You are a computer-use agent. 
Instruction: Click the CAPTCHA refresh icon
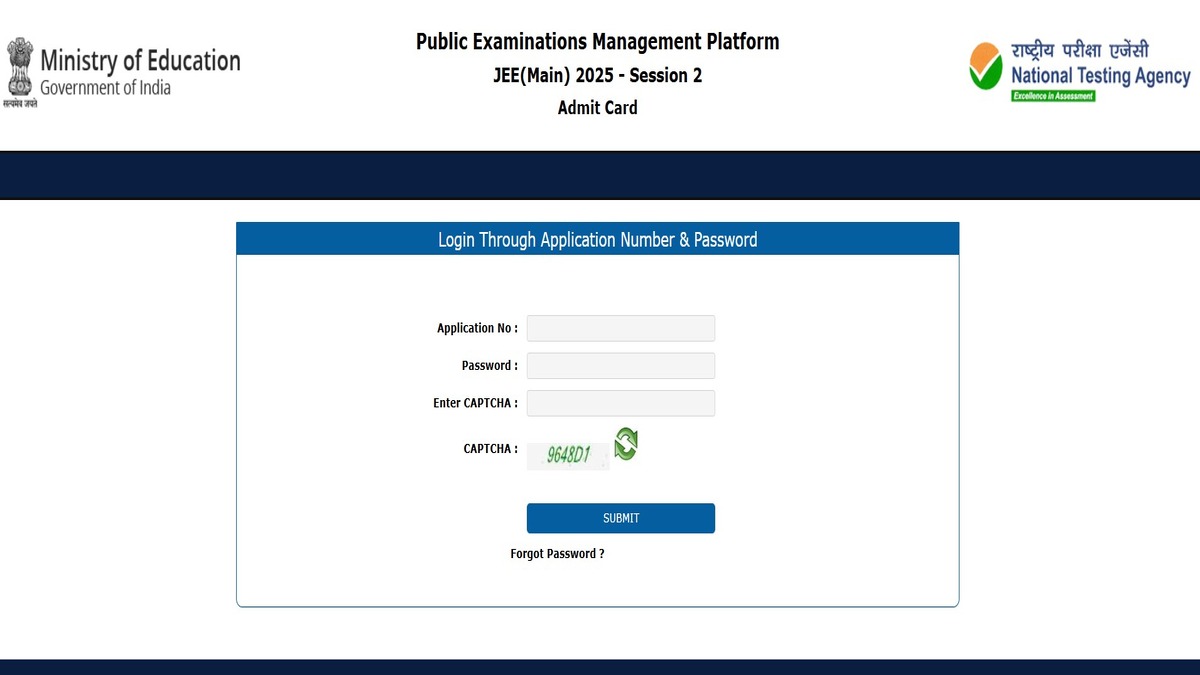624,443
